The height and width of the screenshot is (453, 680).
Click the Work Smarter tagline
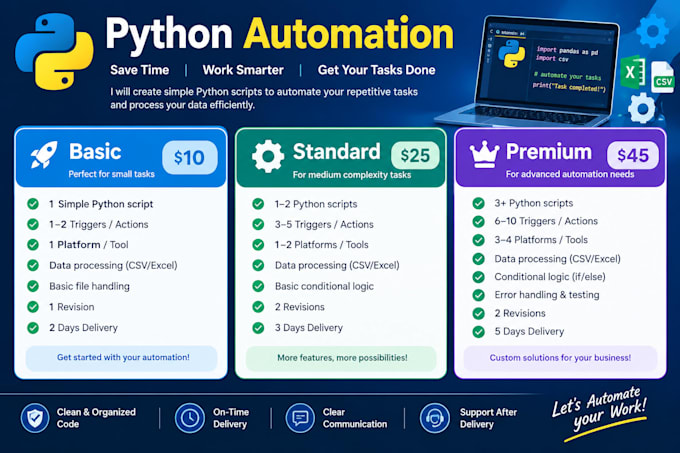pos(243,70)
